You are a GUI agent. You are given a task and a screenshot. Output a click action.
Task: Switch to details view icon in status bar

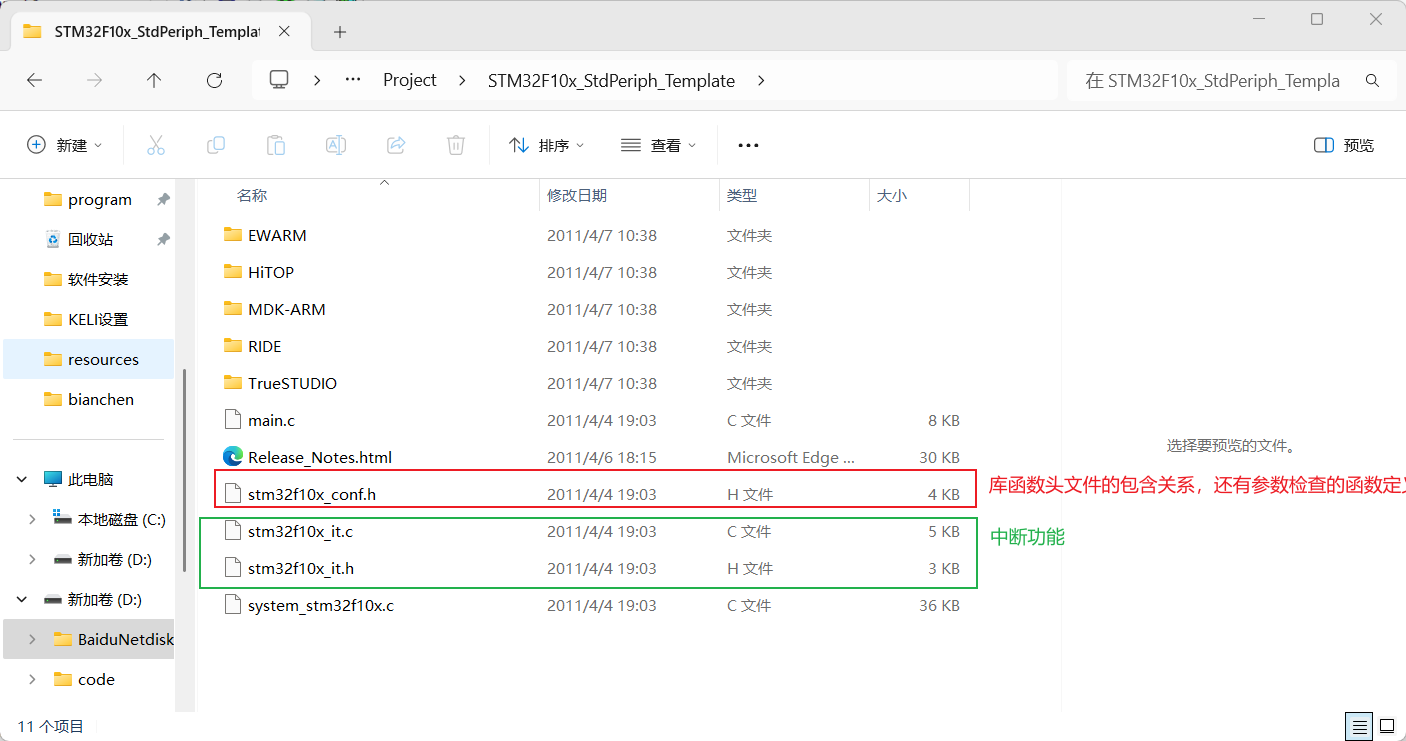click(1359, 726)
